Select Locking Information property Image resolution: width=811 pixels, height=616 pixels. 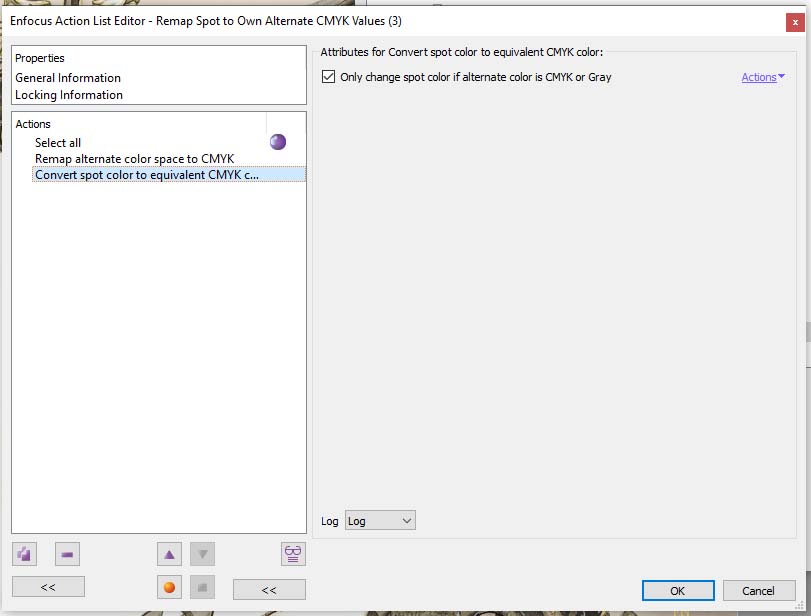tap(69, 95)
